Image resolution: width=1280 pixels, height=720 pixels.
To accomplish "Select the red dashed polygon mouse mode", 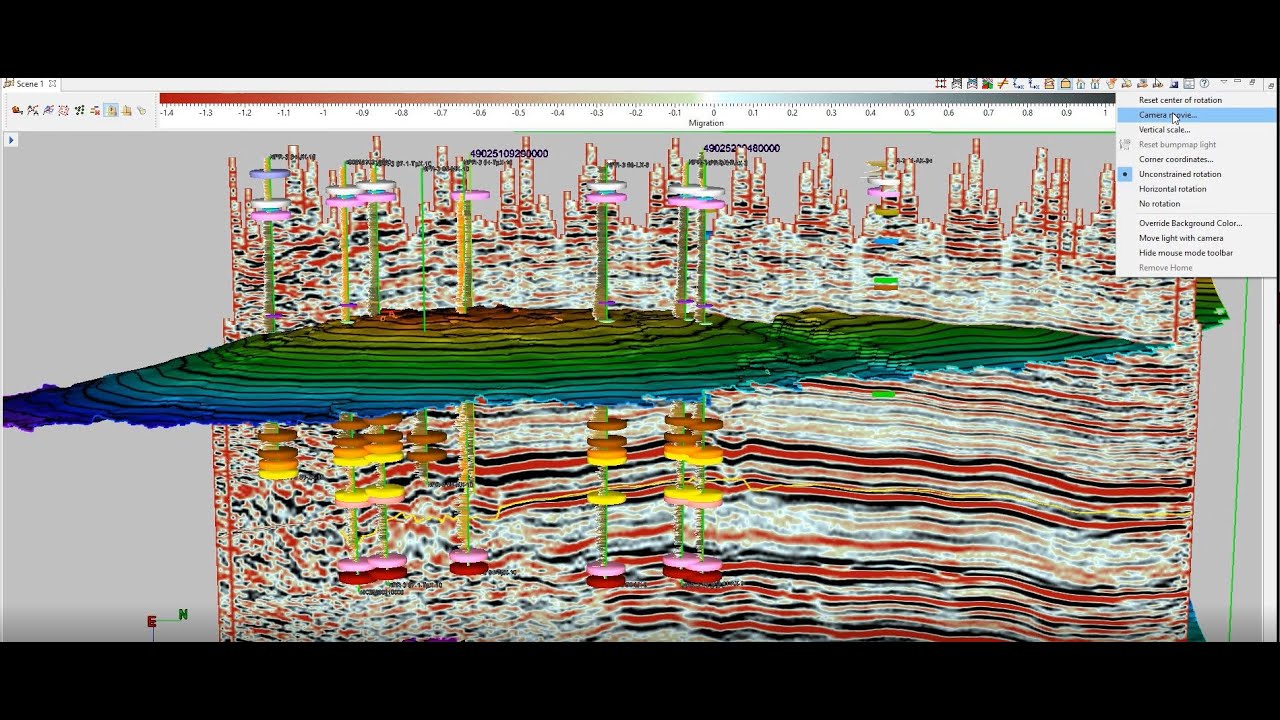I will [63, 110].
